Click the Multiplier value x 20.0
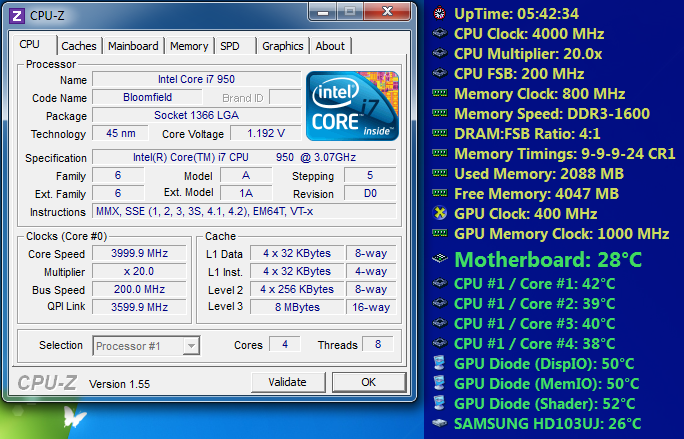Screen dimensions: 684x439 (140, 271)
